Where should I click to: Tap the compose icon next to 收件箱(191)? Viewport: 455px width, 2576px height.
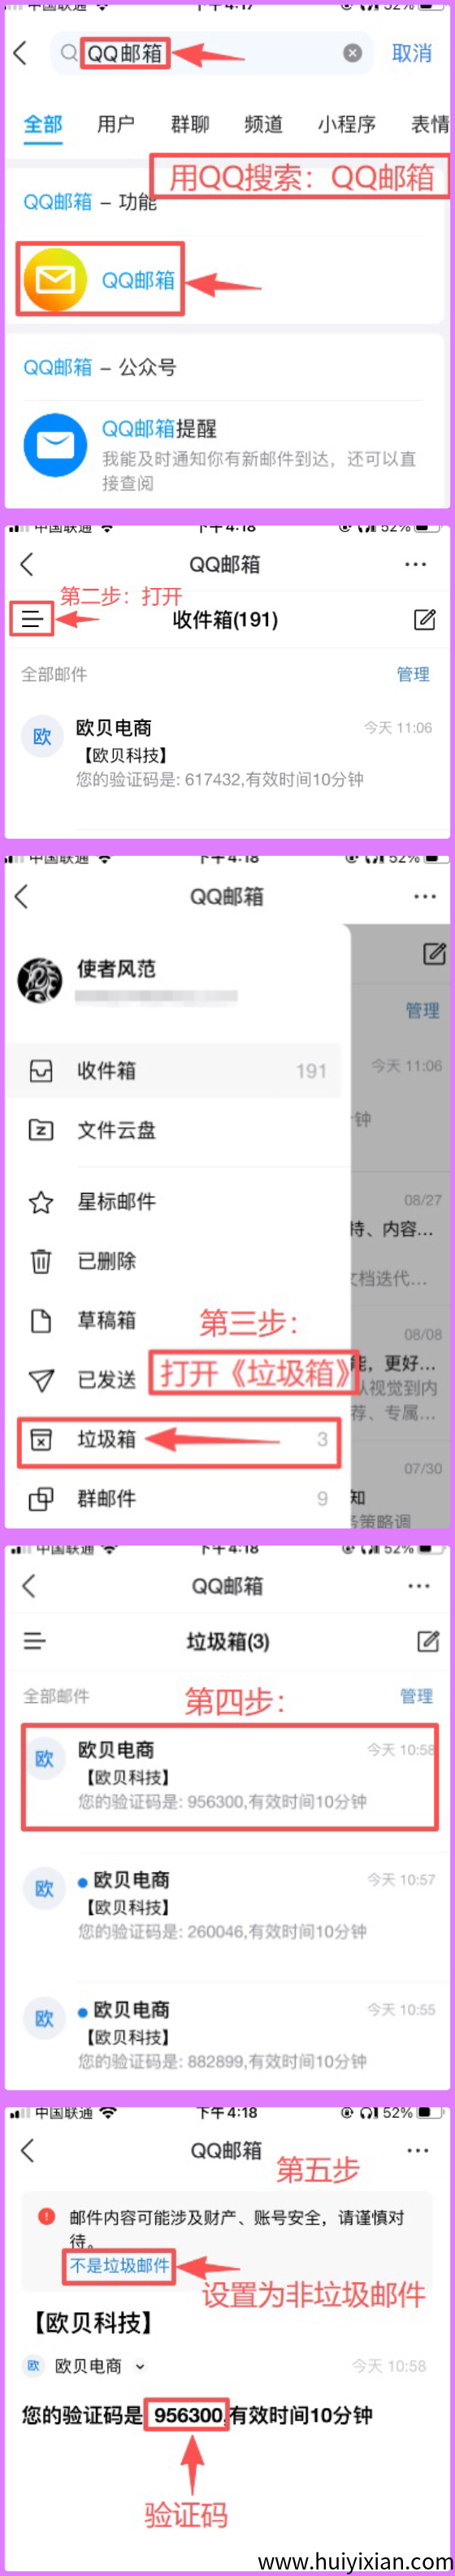pyautogui.click(x=424, y=619)
